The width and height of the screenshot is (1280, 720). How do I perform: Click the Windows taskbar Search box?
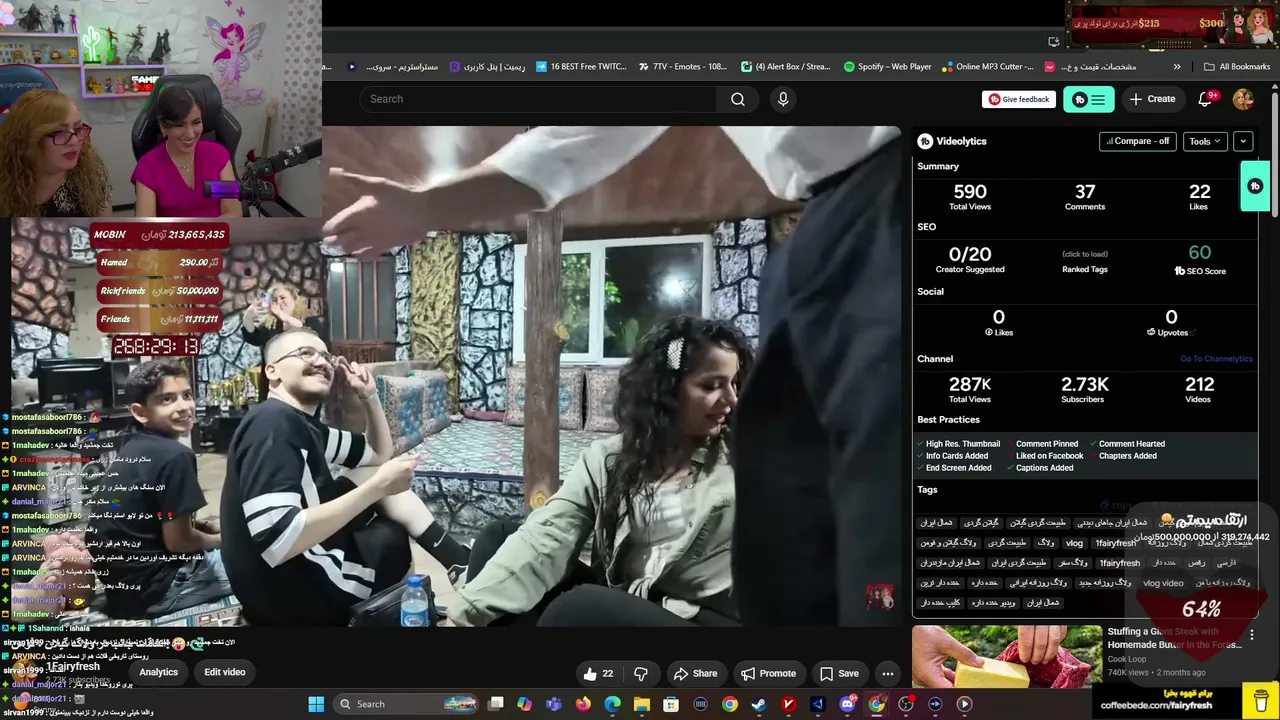405,704
